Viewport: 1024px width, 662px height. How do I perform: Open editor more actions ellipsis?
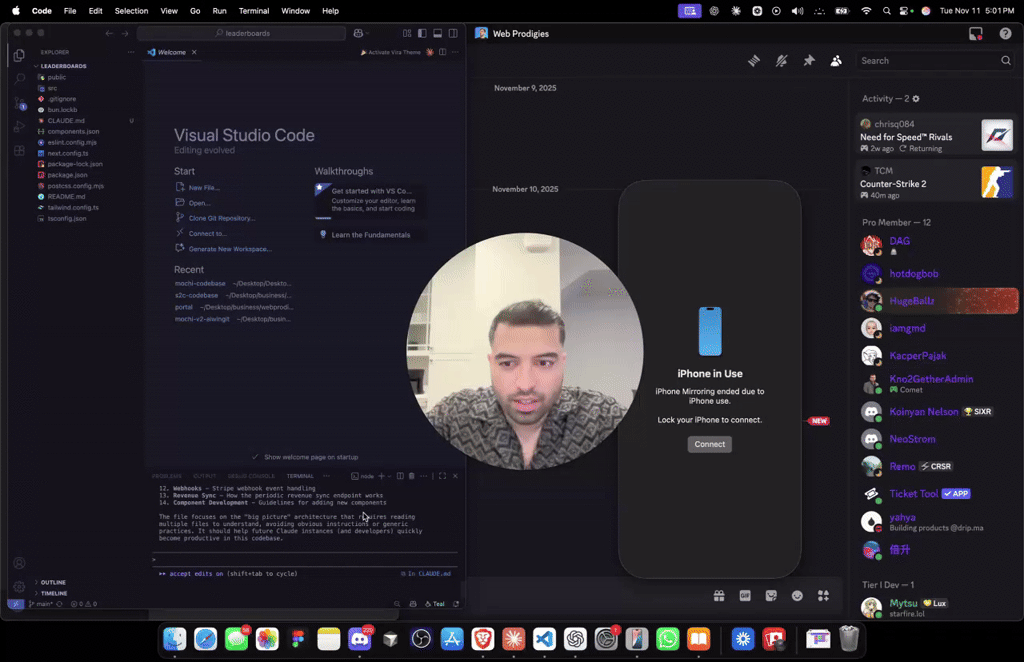point(455,52)
